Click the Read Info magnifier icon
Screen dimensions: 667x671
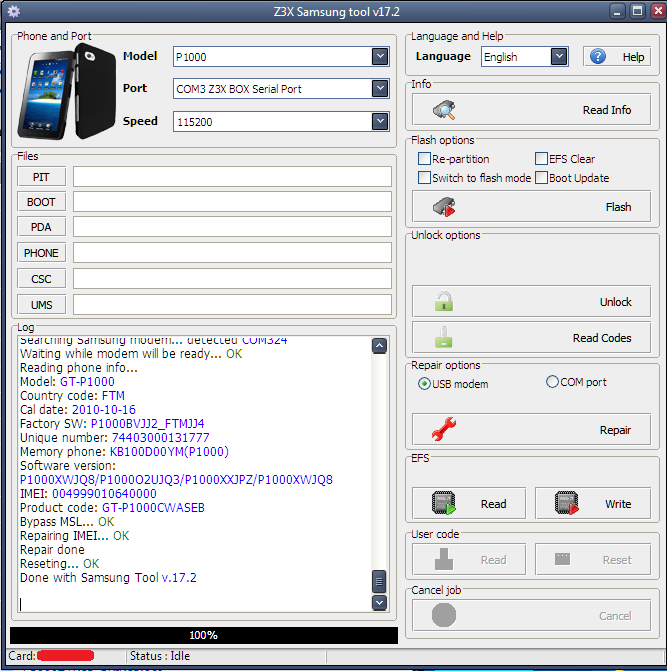(444, 110)
